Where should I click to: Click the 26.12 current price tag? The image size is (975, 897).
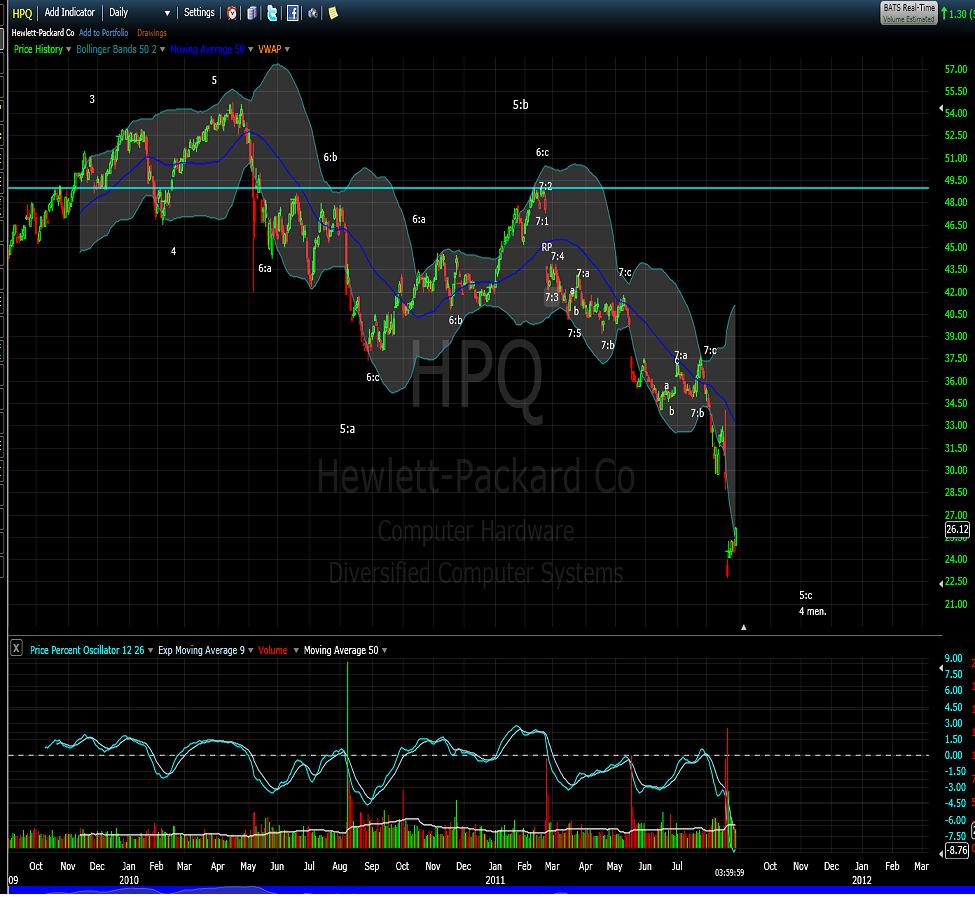point(957,530)
